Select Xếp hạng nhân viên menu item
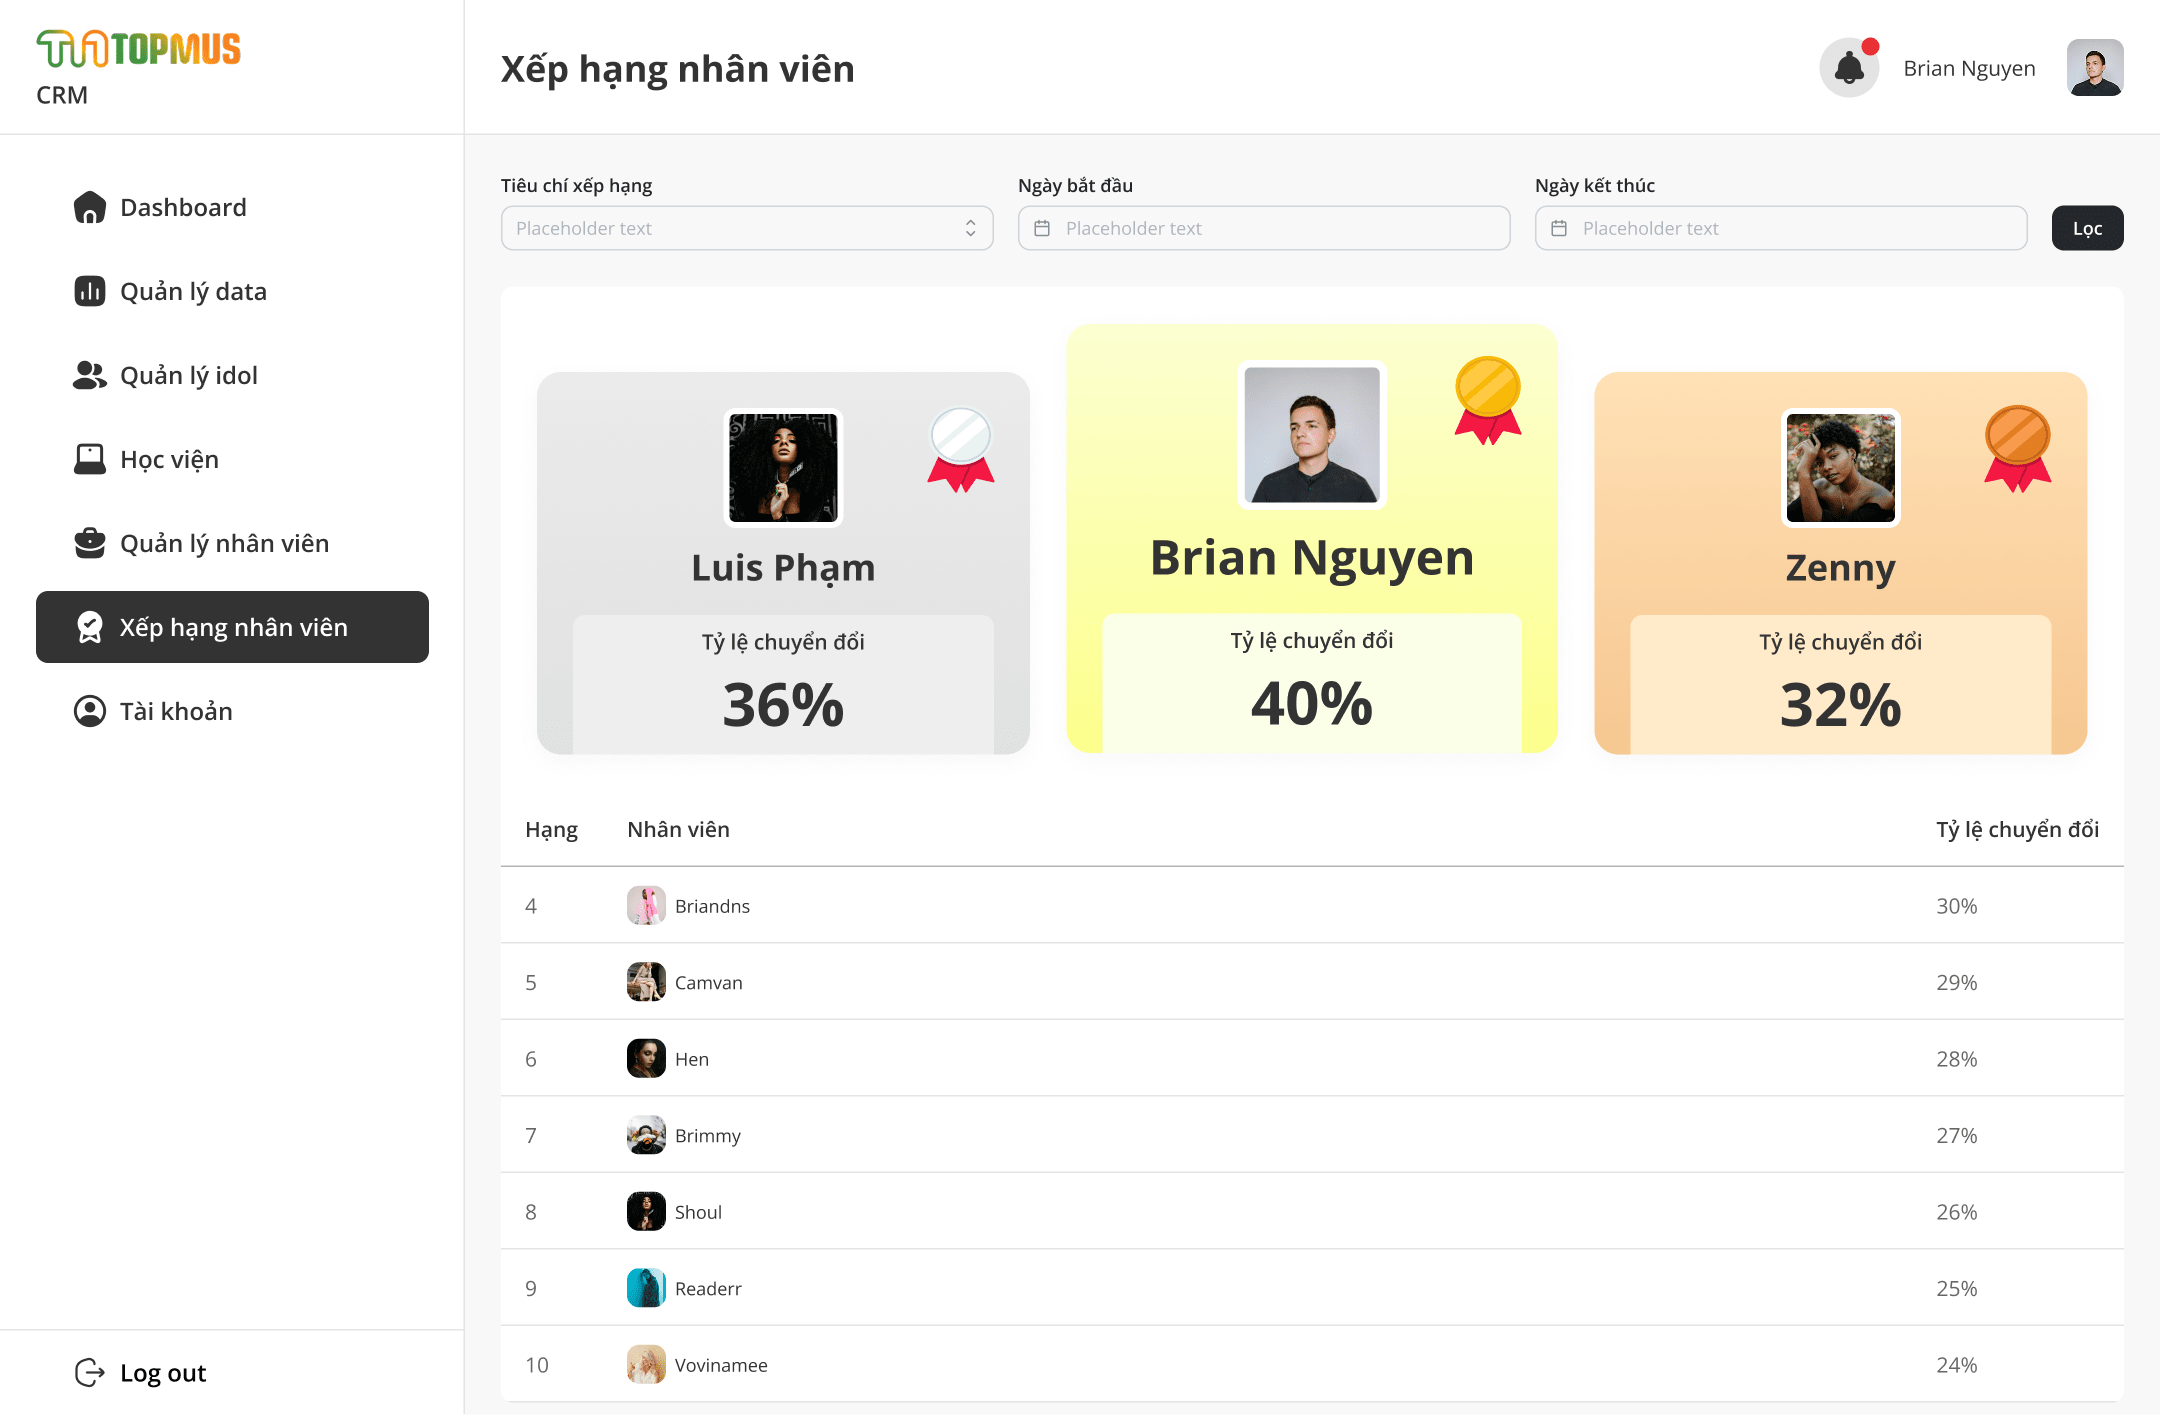 [232, 627]
